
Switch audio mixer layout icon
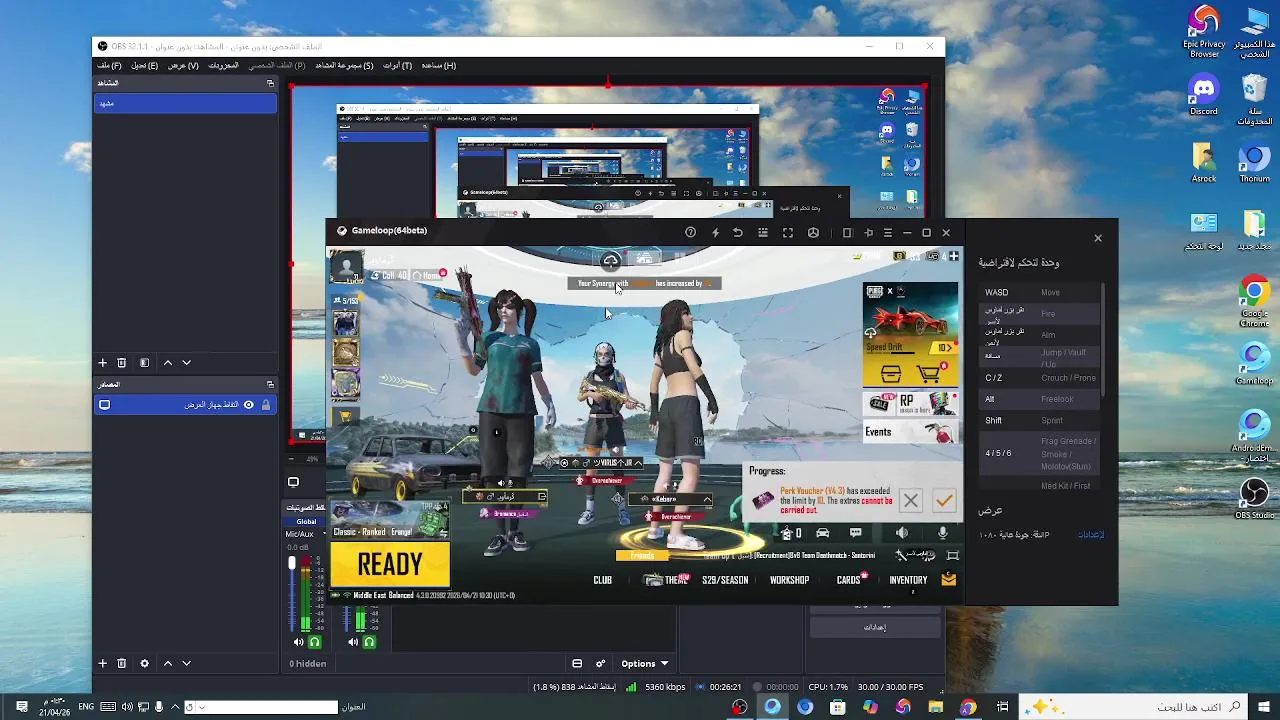(577, 663)
